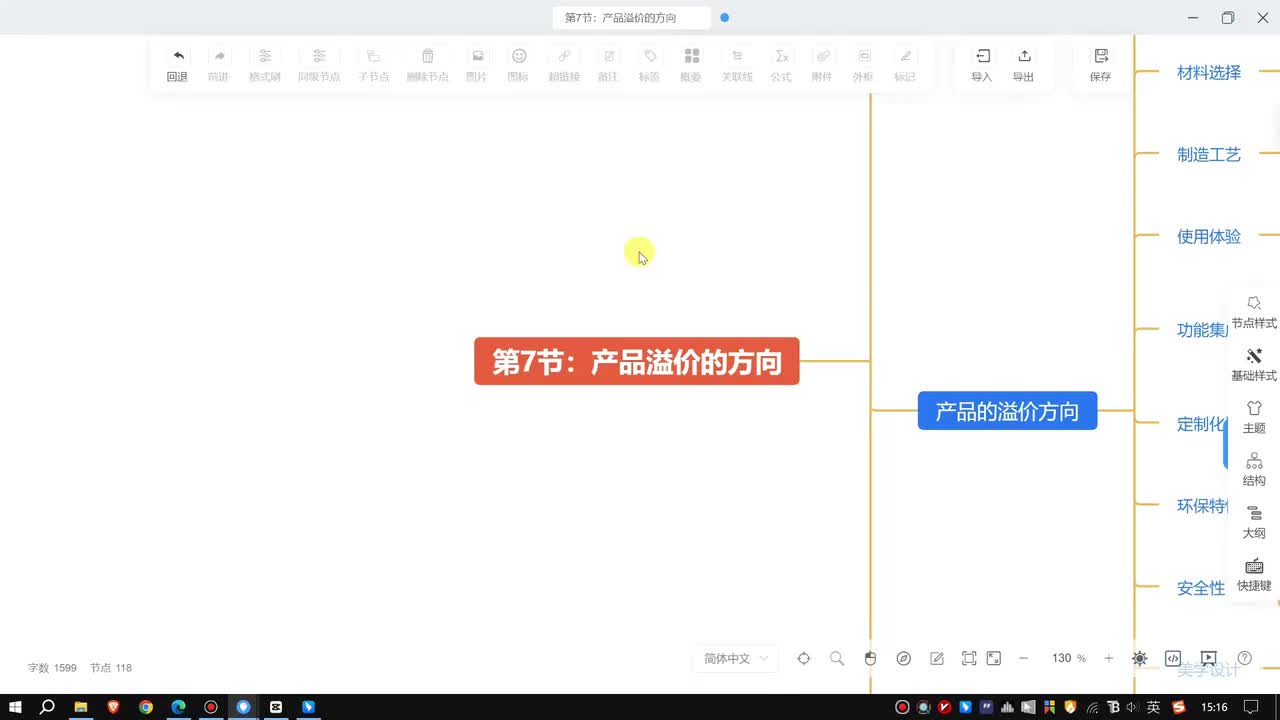1280x720 pixels.
Task: Click the 前进 redo icon
Action: (x=218, y=56)
